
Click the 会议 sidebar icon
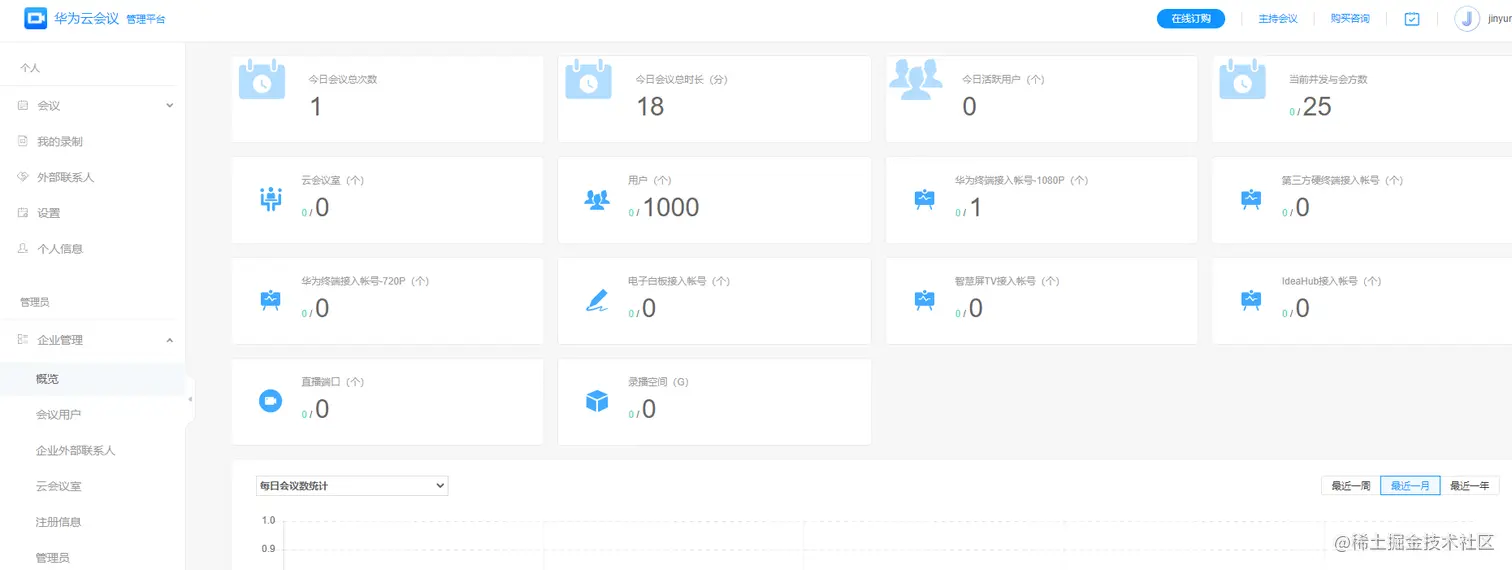(x=23, y=105)
